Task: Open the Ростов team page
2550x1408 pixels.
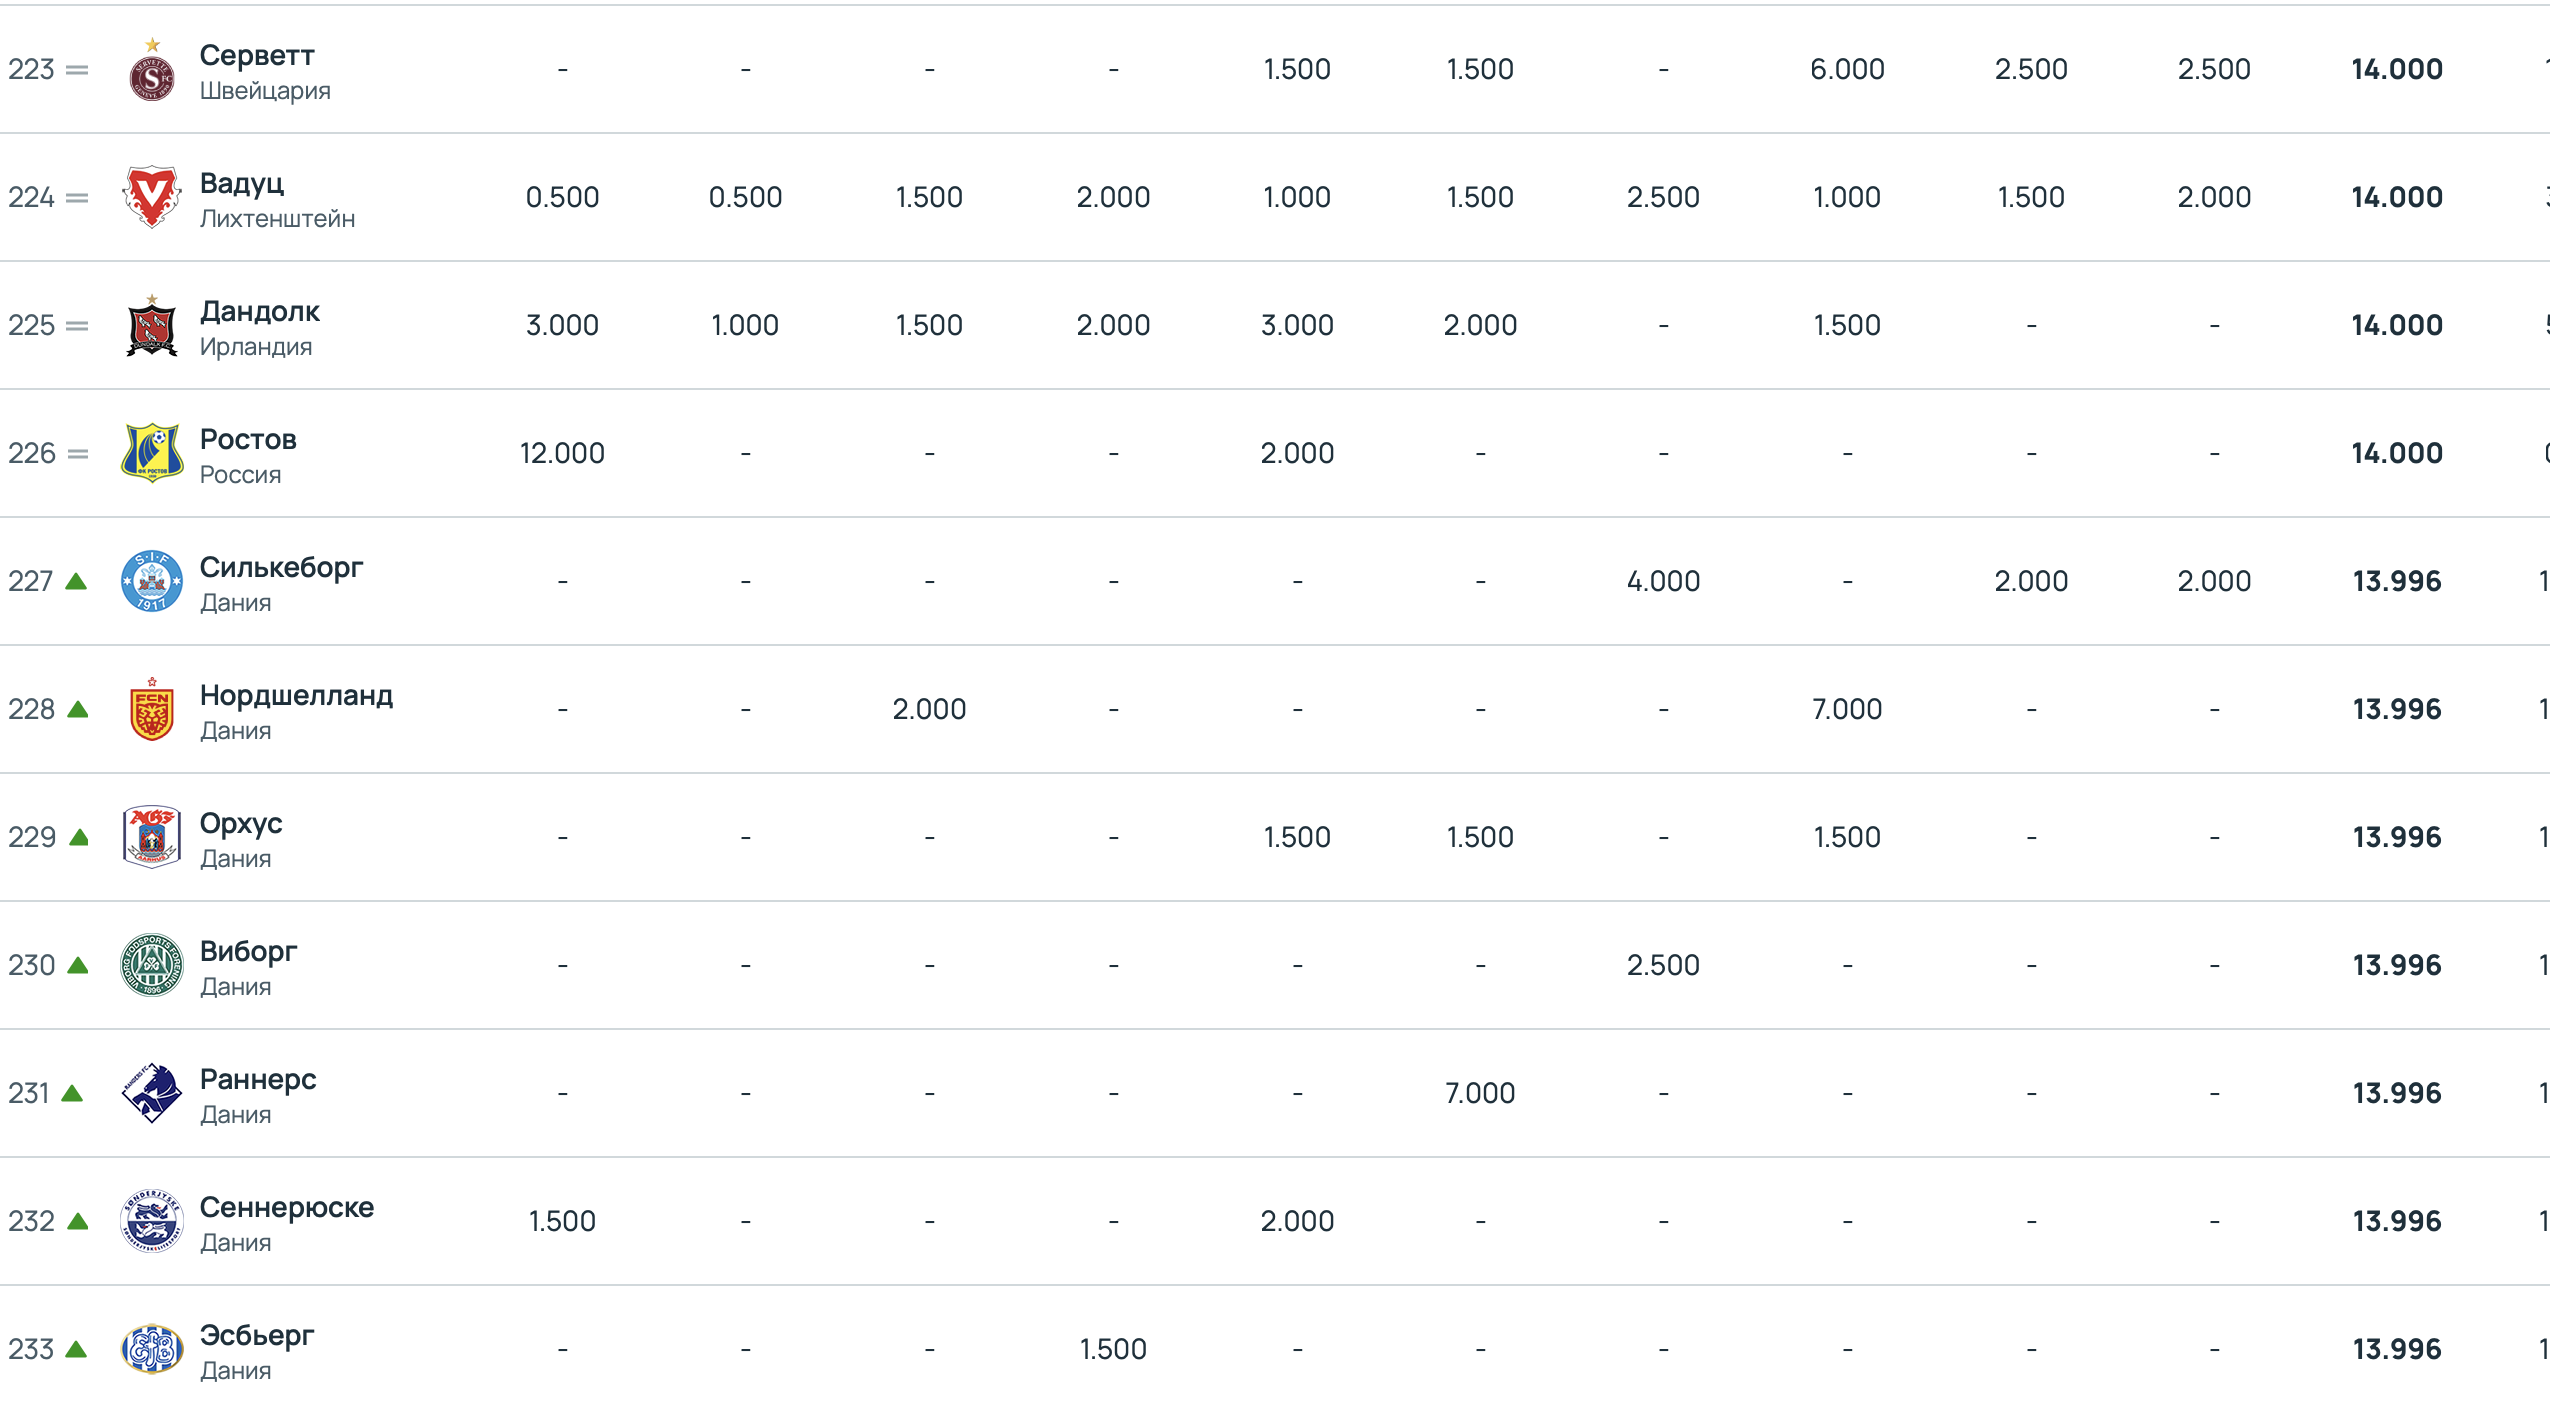Action: 248,439
